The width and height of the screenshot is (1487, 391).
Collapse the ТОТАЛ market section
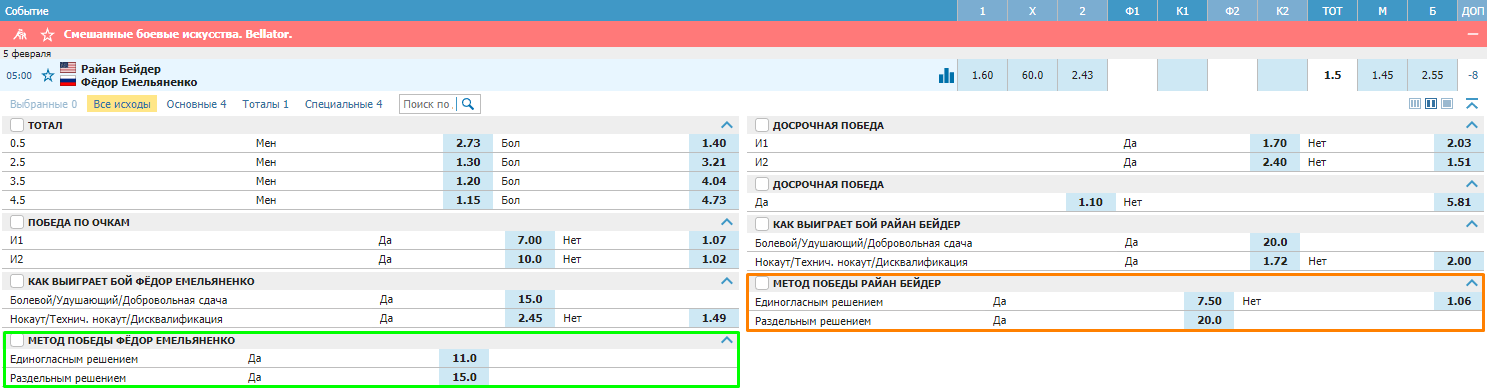728,125
